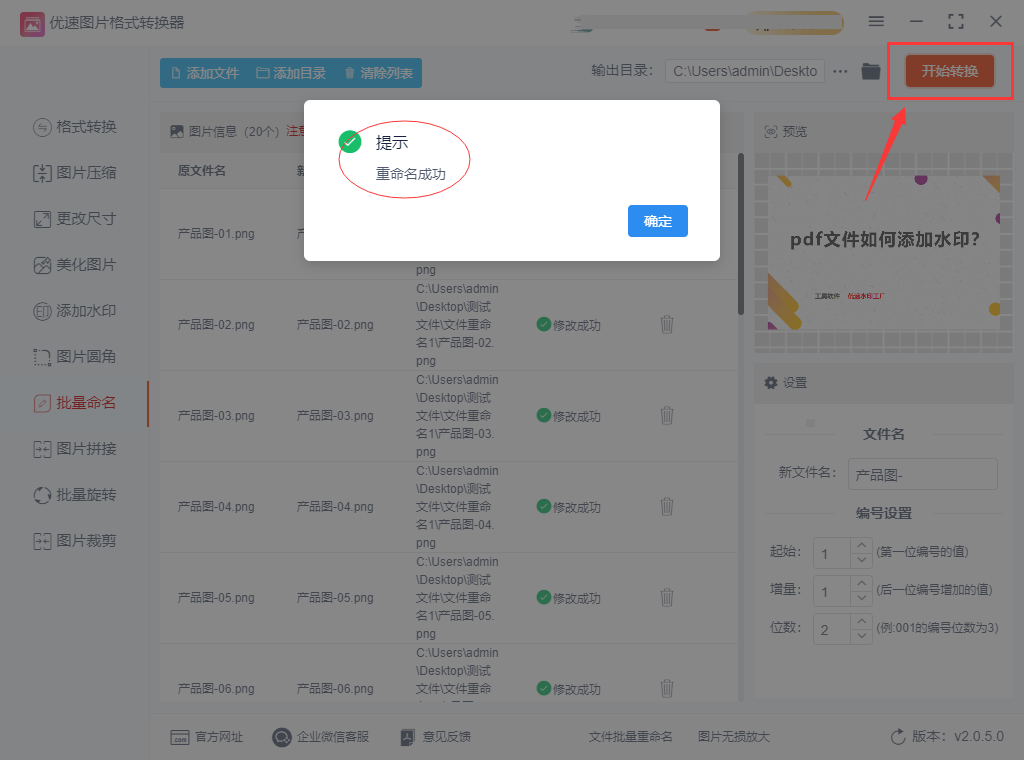The height and width of the screenshot is (760, 1024).
Task: Delete the 产品图-02.png row via its trash icon
Action: (667, 325)
